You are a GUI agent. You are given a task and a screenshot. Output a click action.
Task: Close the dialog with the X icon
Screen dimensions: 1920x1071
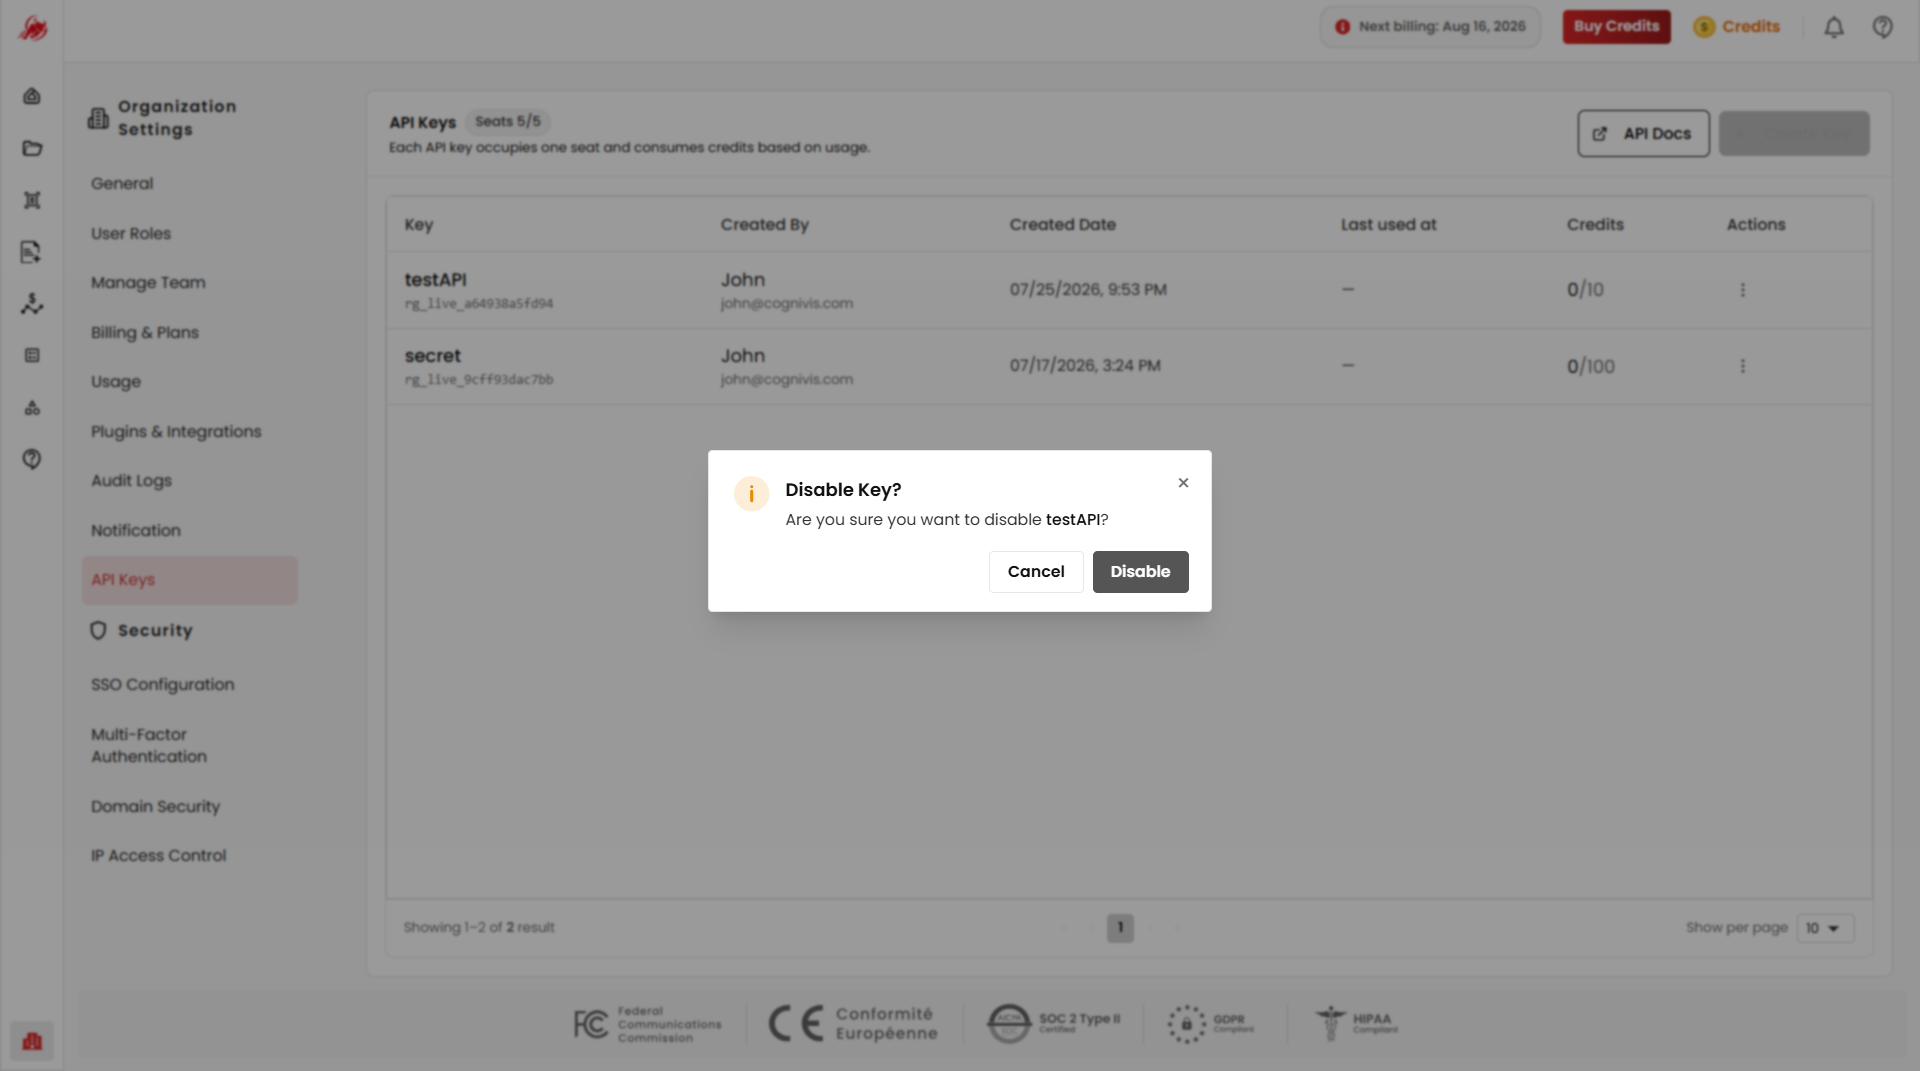pyautogui.click(x=1183, y=483)
